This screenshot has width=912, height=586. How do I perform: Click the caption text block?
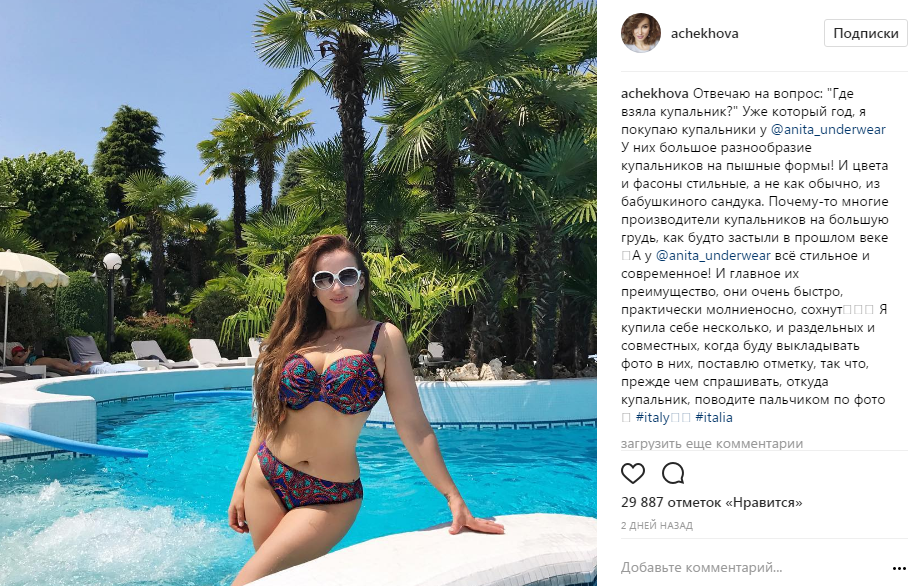[754, 256]
